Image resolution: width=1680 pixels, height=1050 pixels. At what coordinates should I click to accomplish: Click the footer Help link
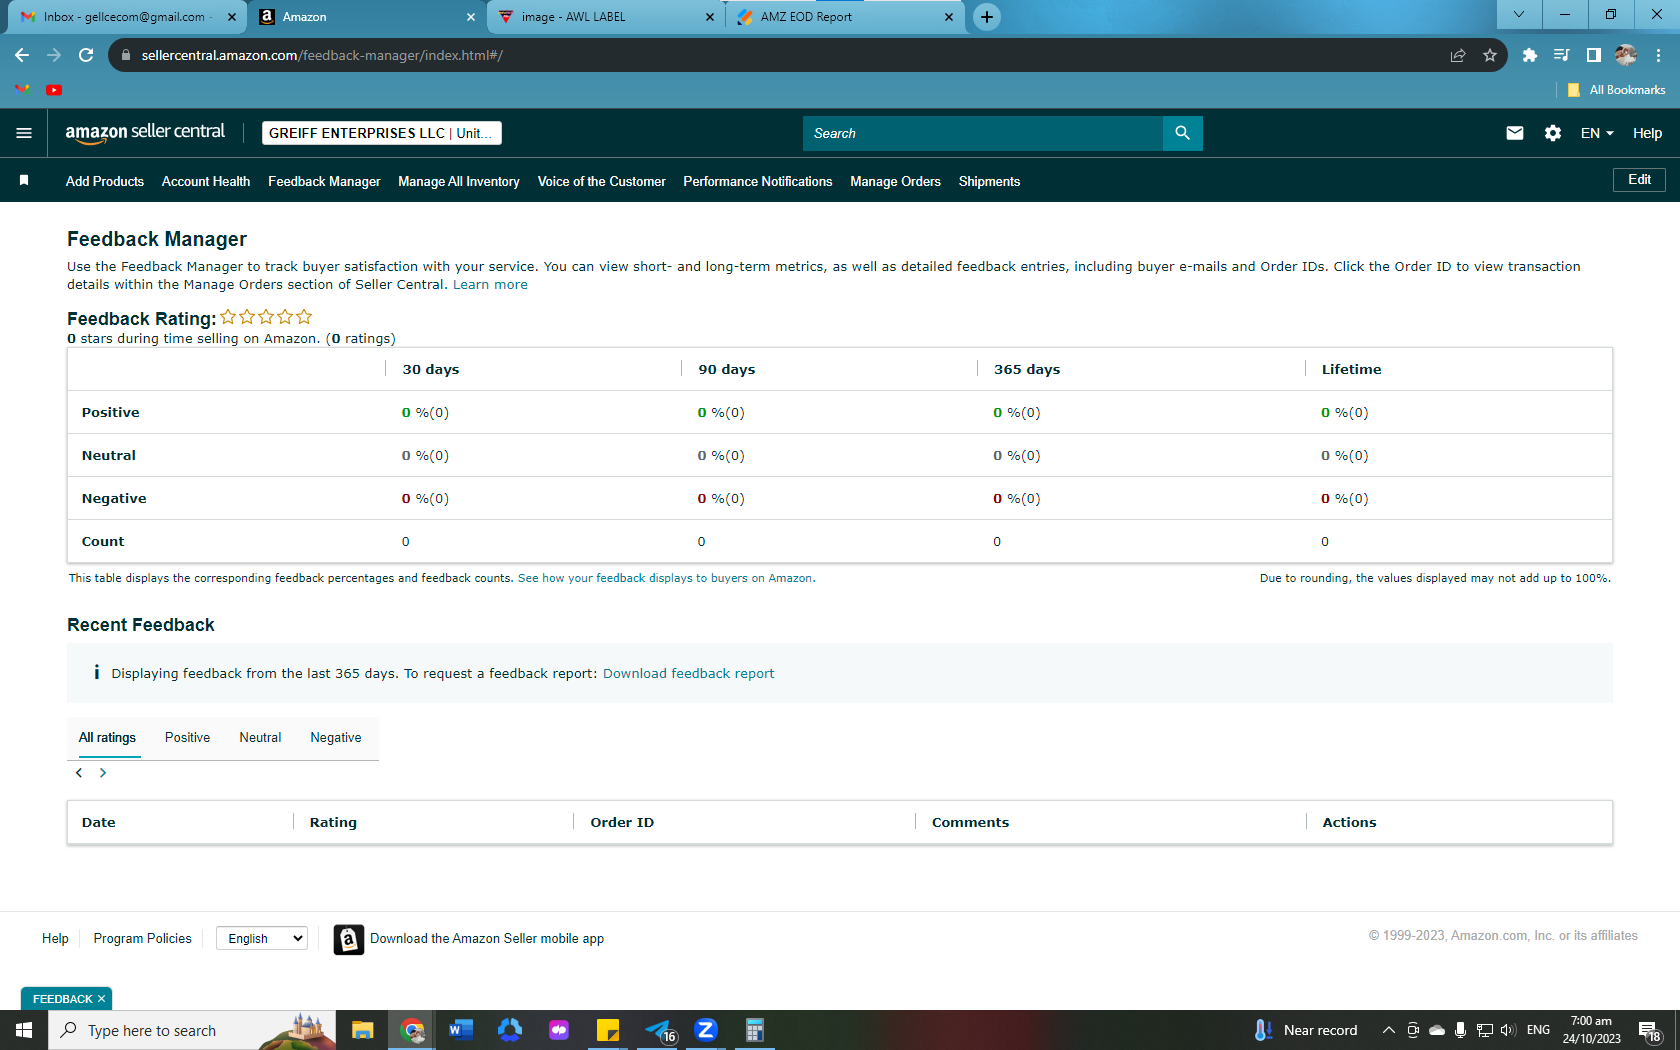(55, 939)
